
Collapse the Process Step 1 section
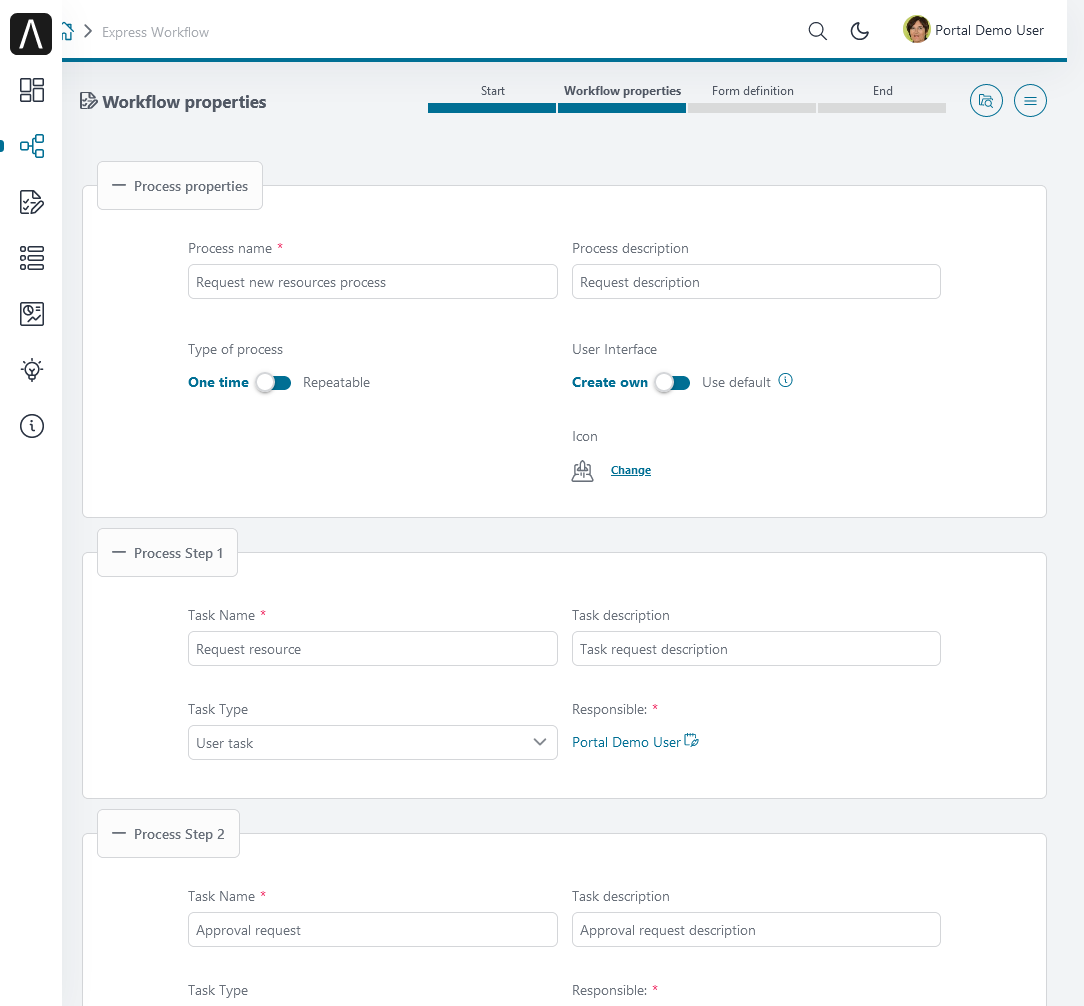168,553
